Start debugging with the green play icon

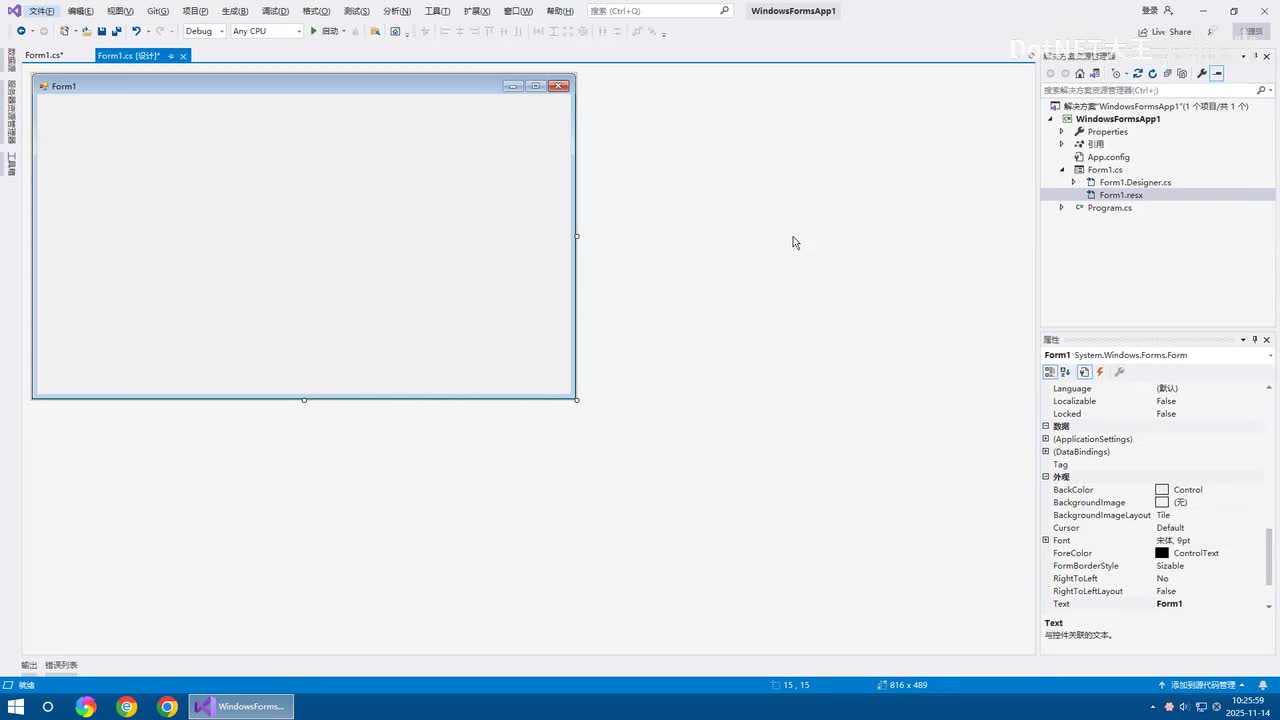click(313, 31)
